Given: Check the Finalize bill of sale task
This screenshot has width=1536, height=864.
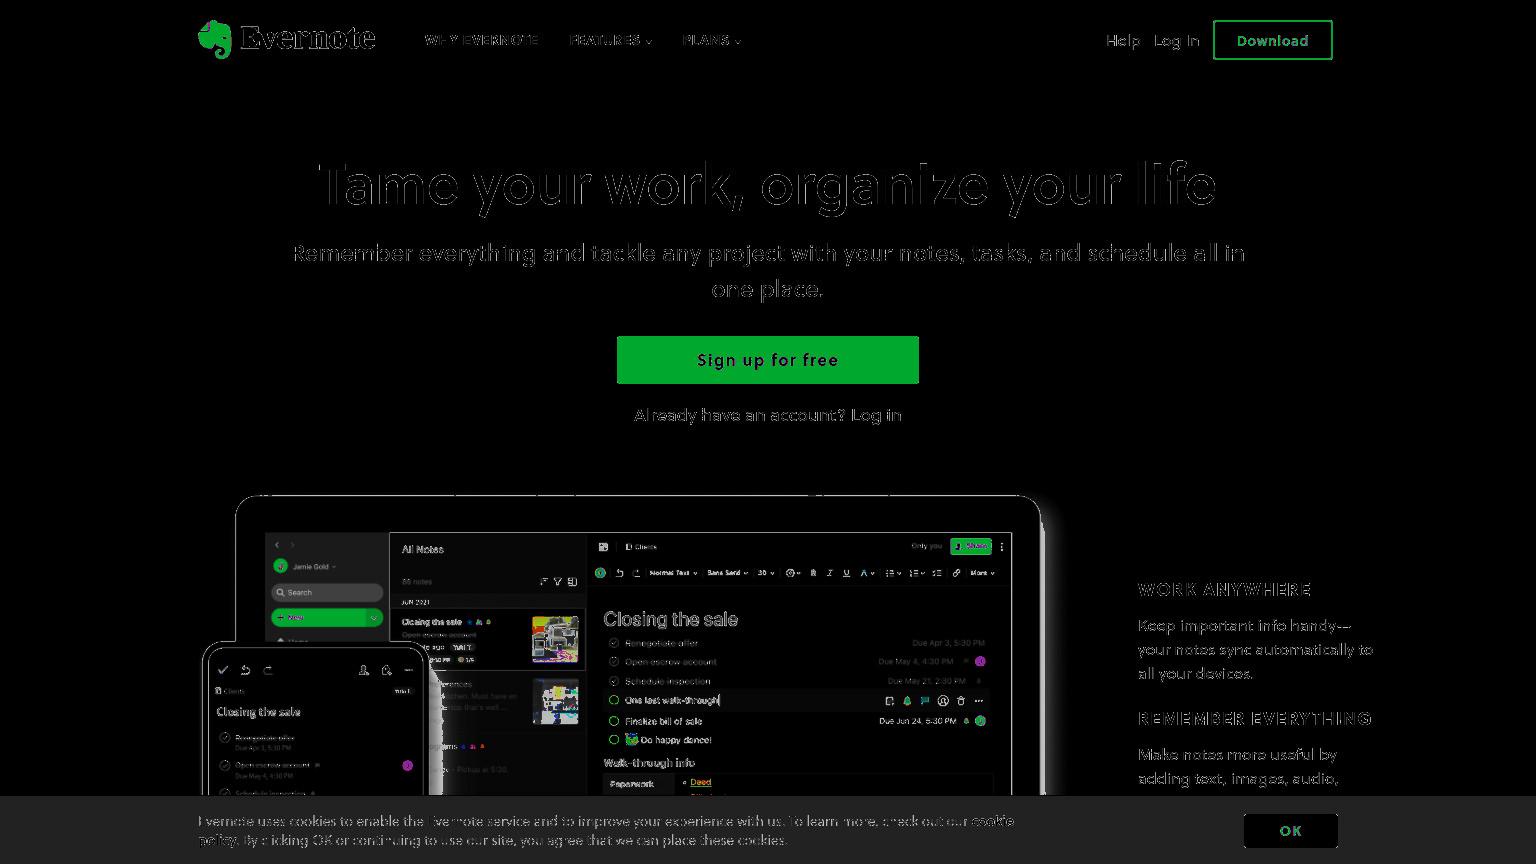Looking at the screenshot, I should (614, 721).
